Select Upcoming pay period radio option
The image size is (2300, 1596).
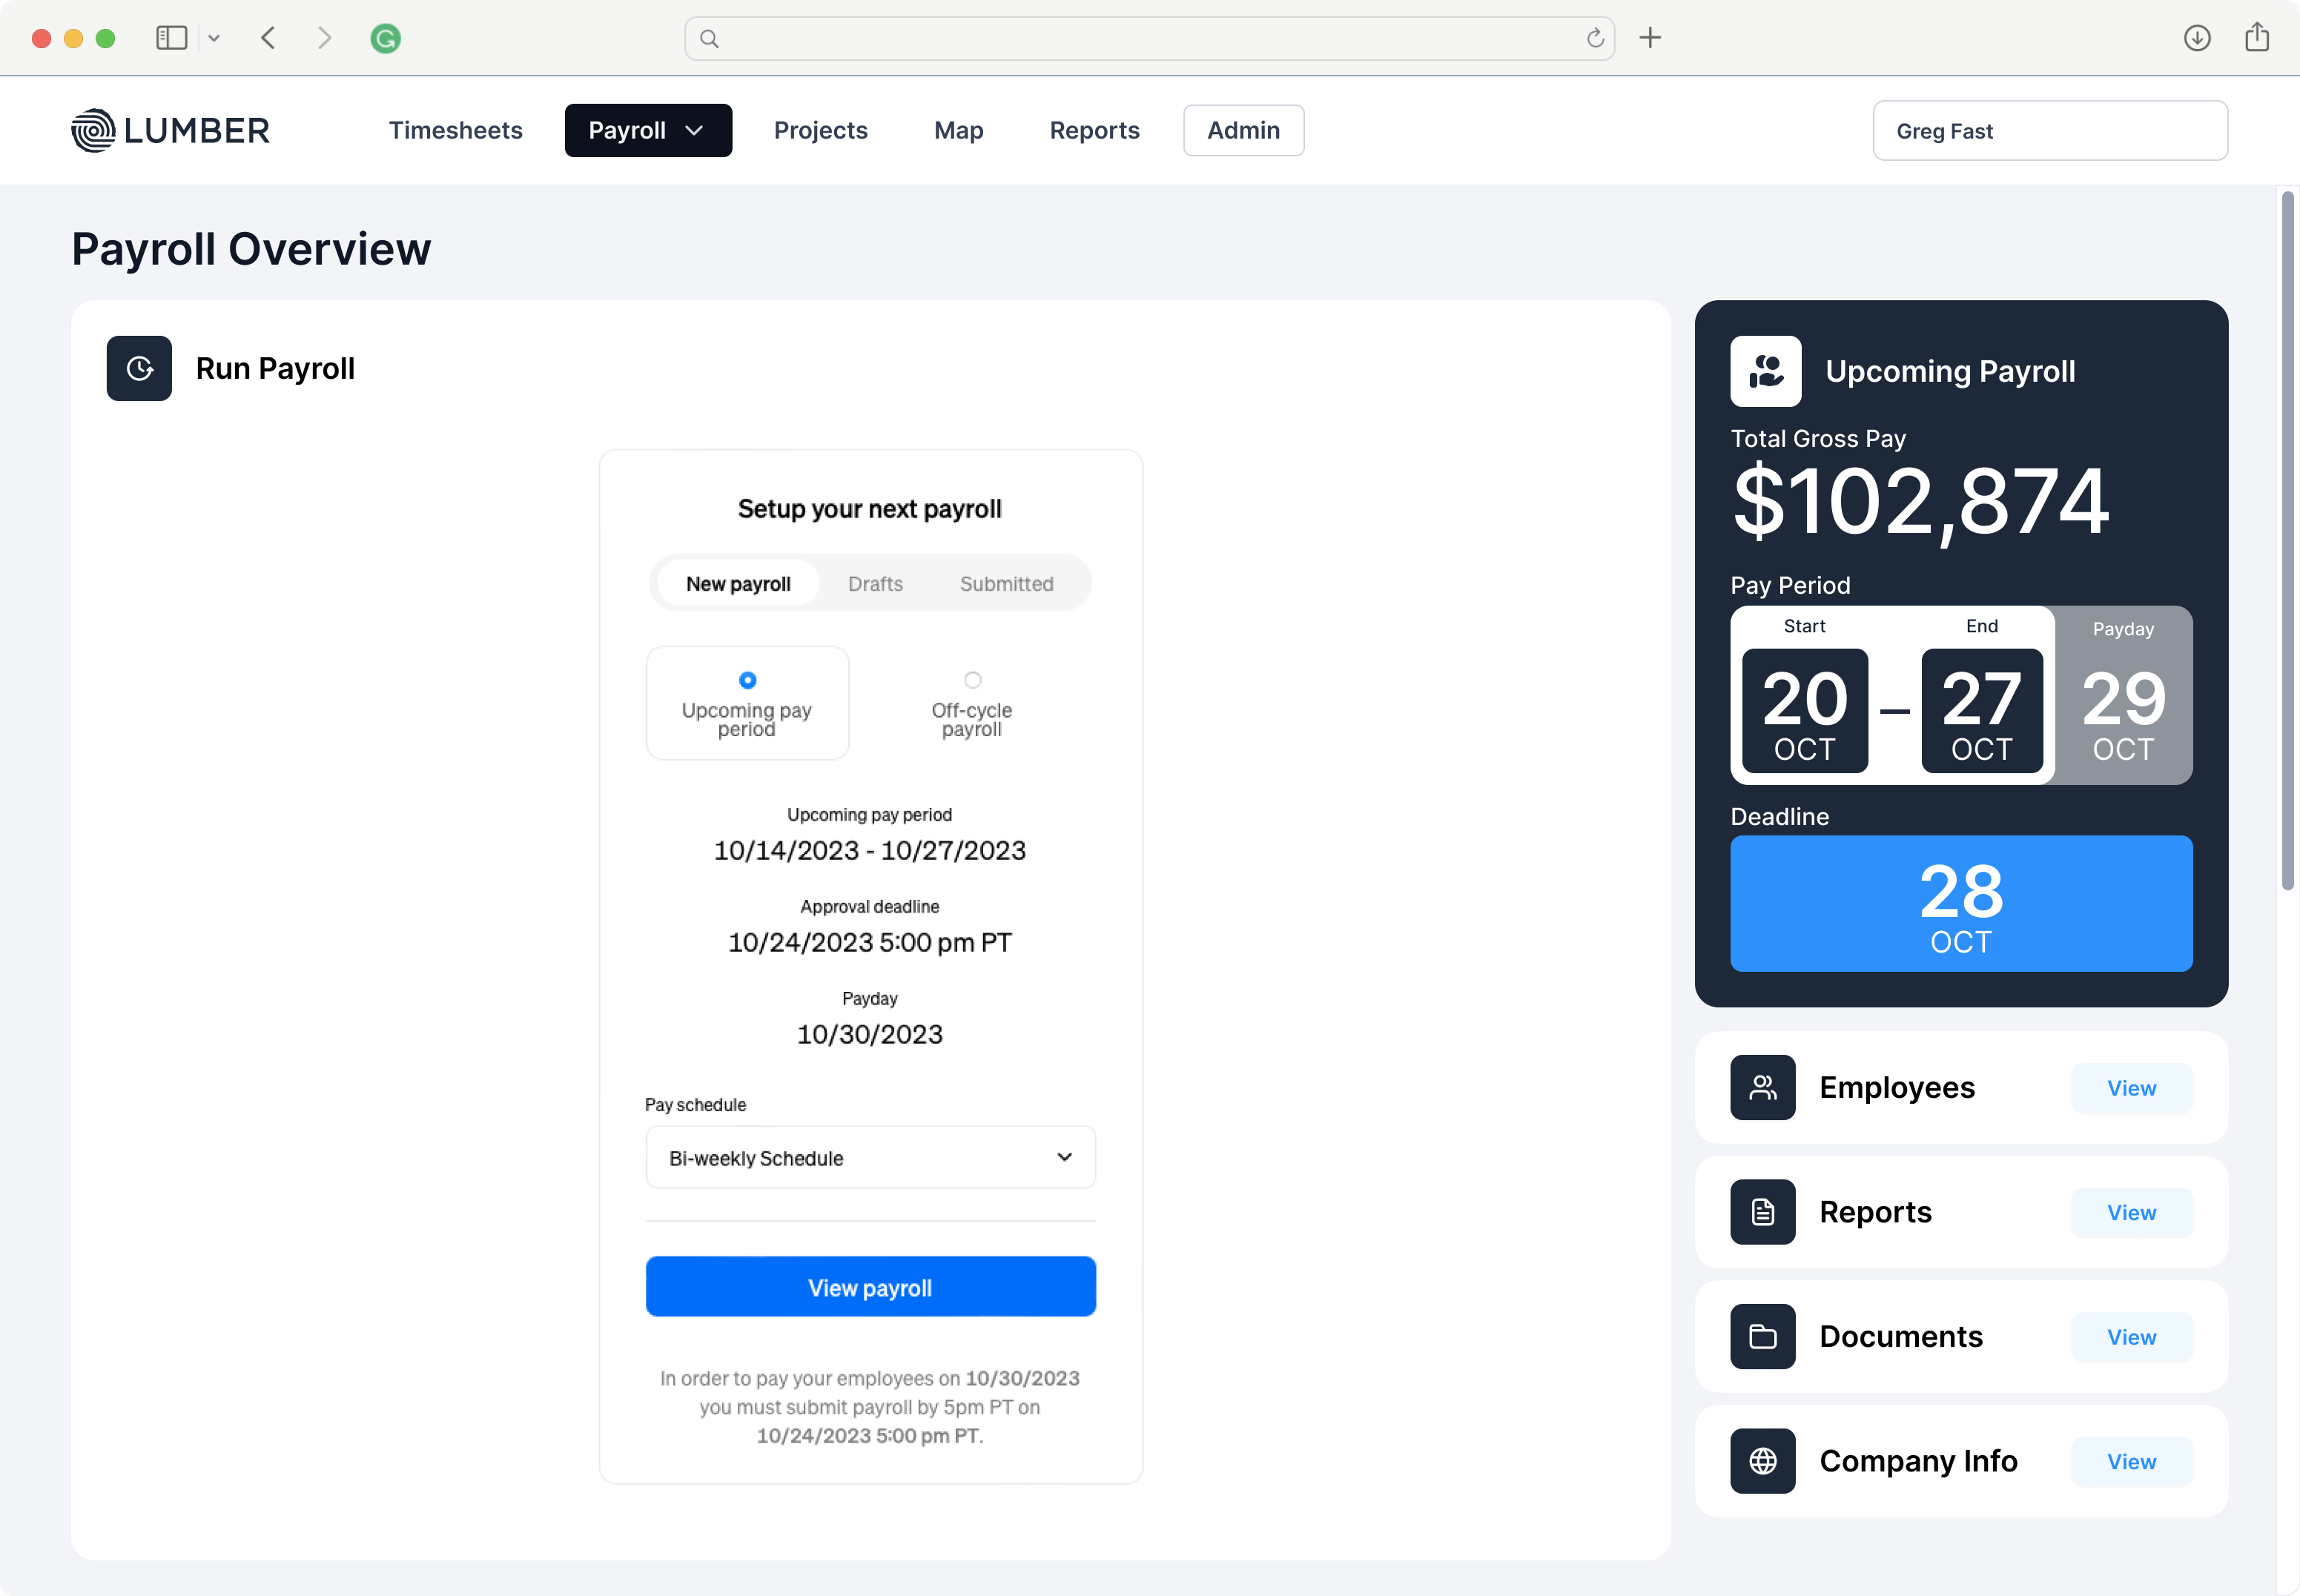(747, 680)
